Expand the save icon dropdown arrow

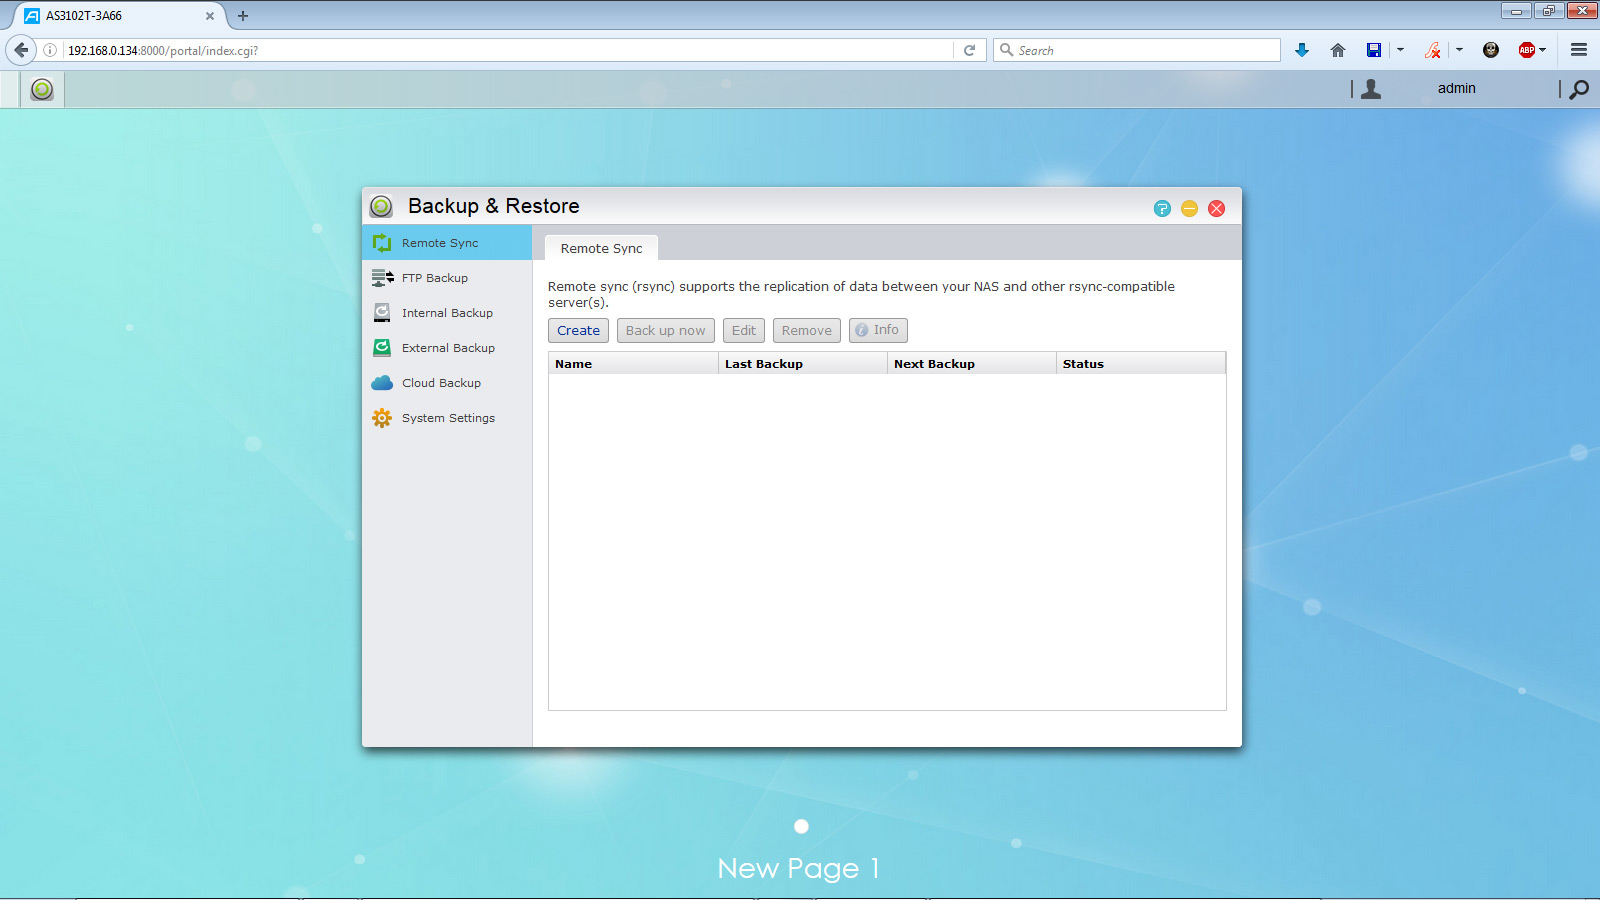pos(1400,50)
